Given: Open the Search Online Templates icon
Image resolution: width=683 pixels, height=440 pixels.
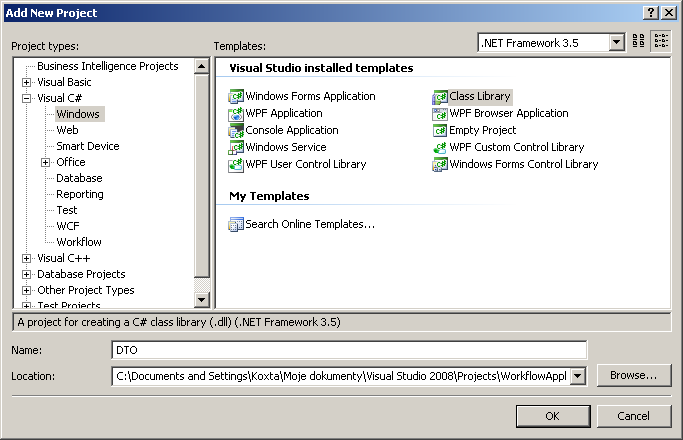Looking at the screenshot, I should pos(236,224).
